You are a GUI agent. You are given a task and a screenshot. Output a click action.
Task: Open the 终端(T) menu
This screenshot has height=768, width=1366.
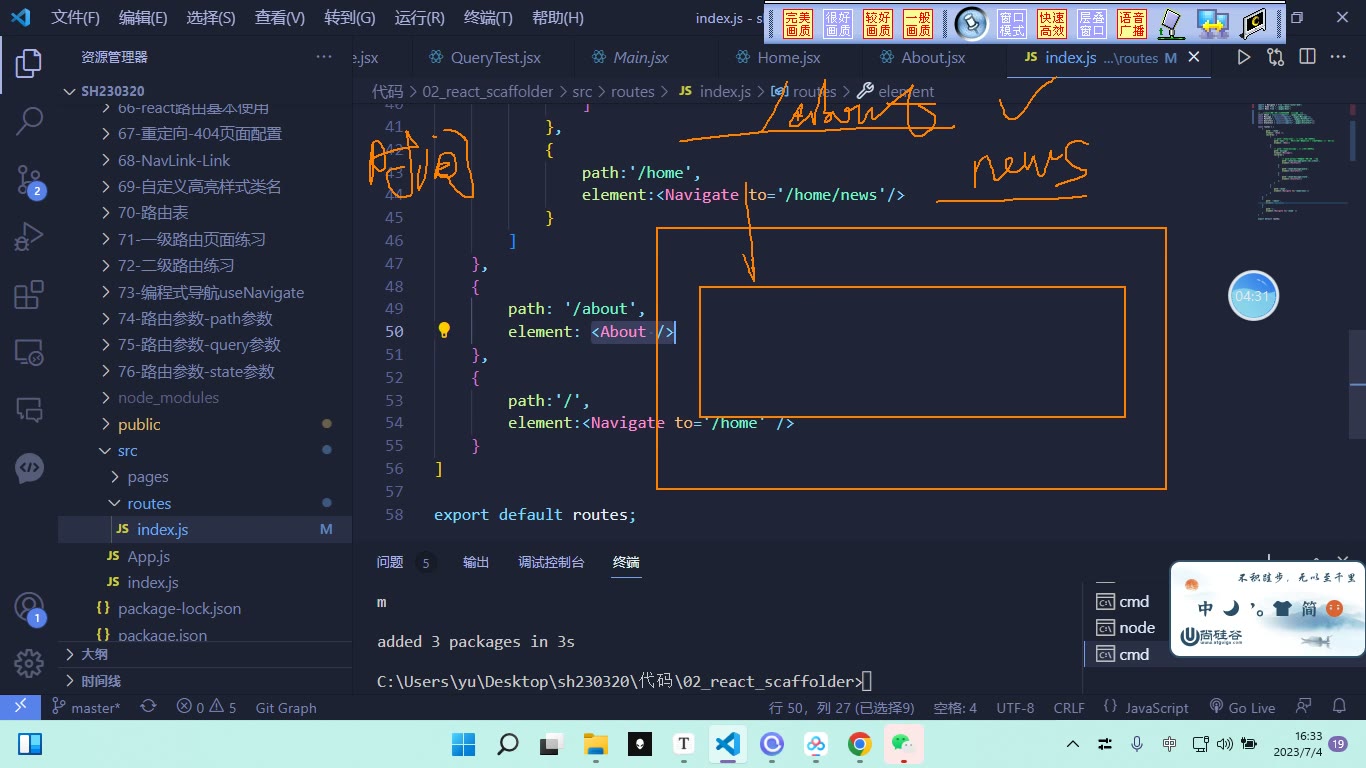[x=488, y=18]
